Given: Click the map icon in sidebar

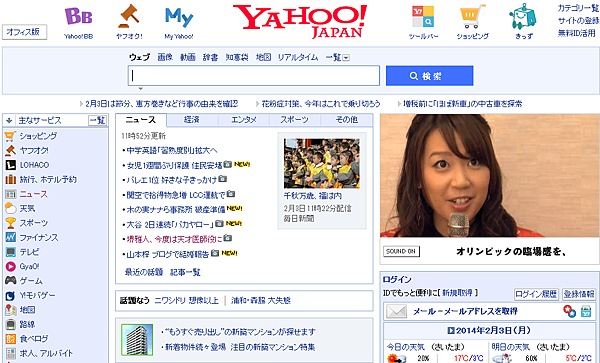Looking at the screenshot, I should click(10, 310).
